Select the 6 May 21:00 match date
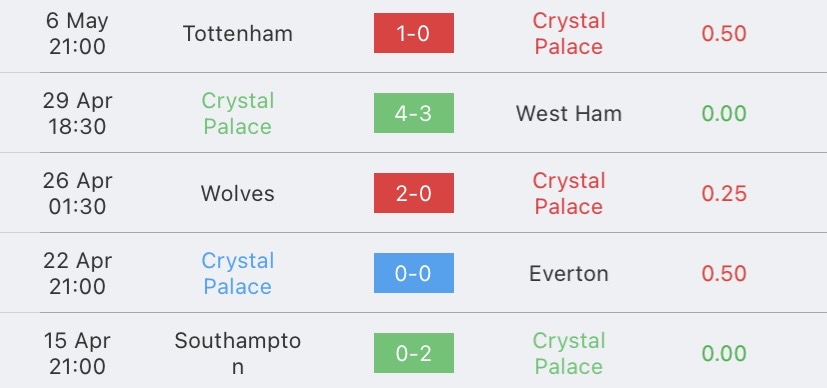The image size is (827, 388). (x=77, y=33)
